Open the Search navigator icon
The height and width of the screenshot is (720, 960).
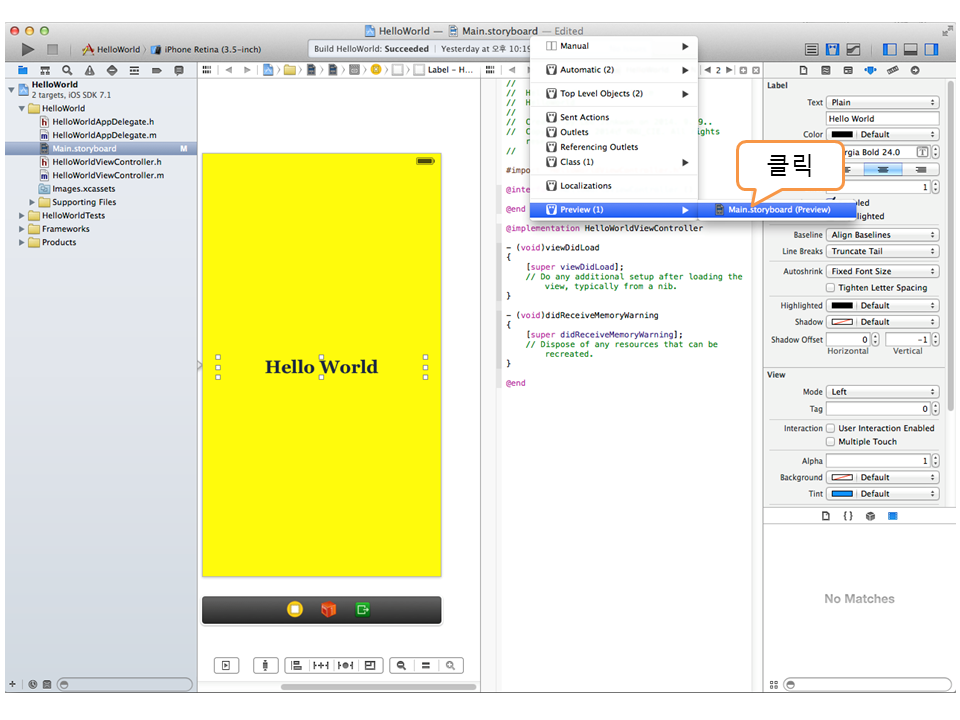click(67, 70)
